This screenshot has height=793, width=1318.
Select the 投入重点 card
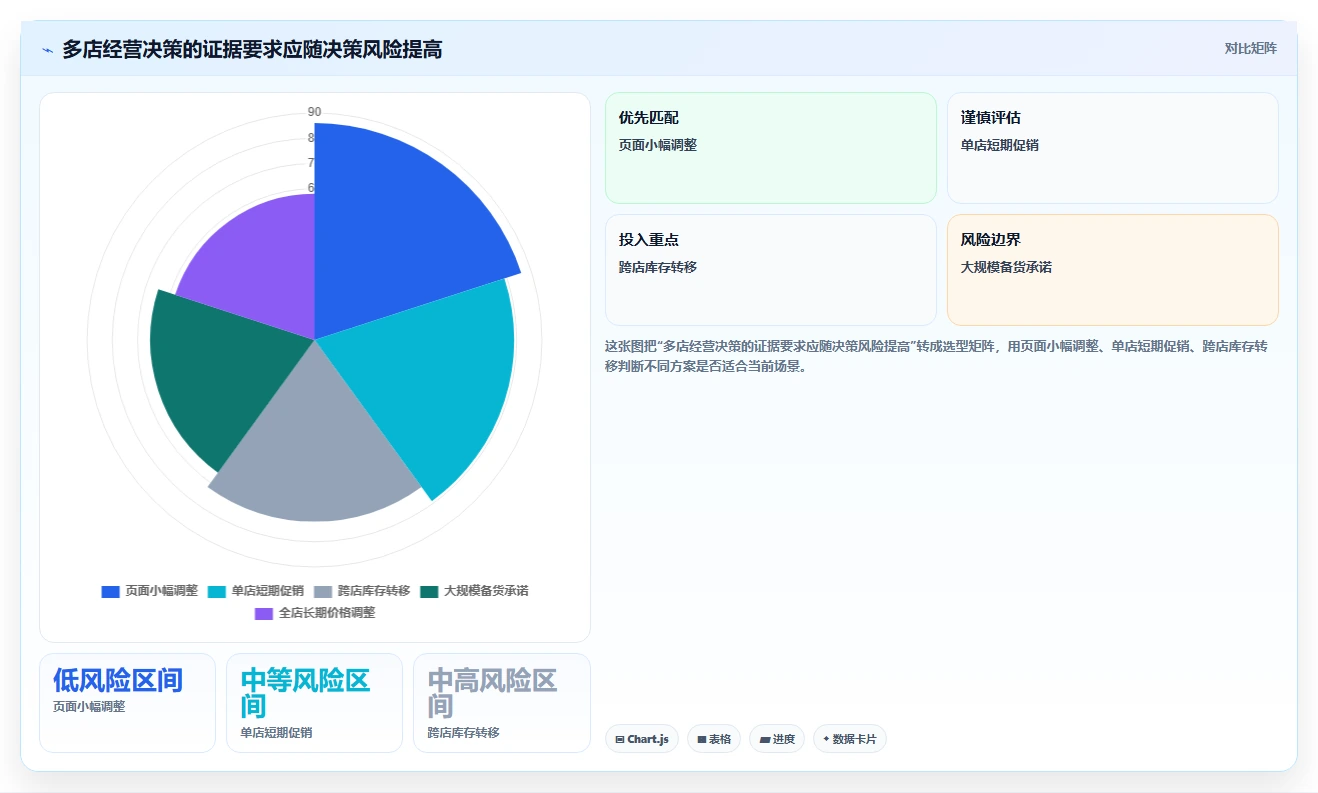point(771,270)
